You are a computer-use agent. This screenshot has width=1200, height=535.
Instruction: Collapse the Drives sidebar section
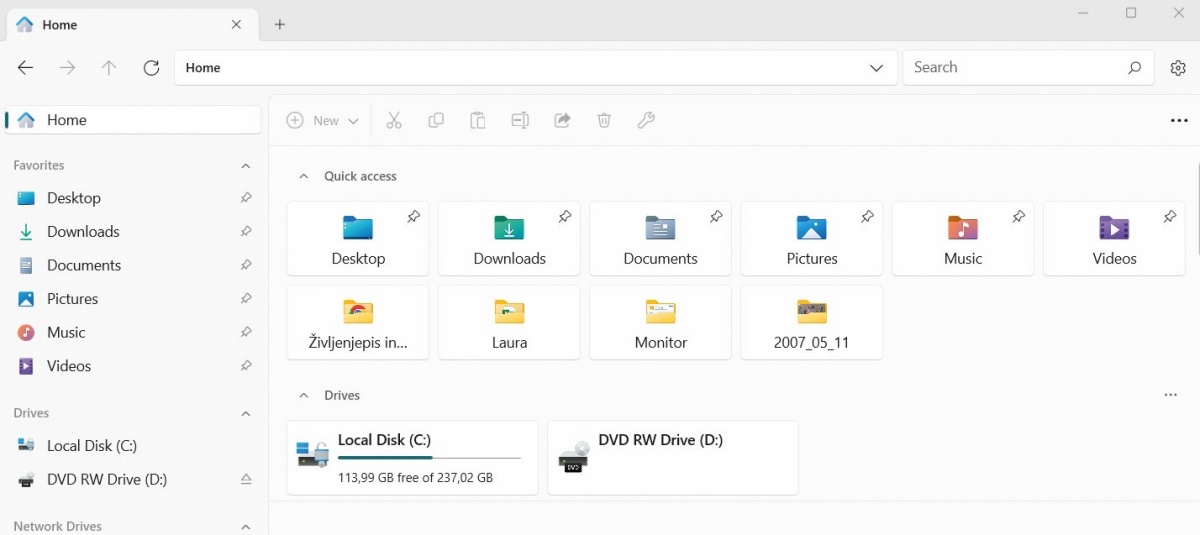click(x=246, y=413)
